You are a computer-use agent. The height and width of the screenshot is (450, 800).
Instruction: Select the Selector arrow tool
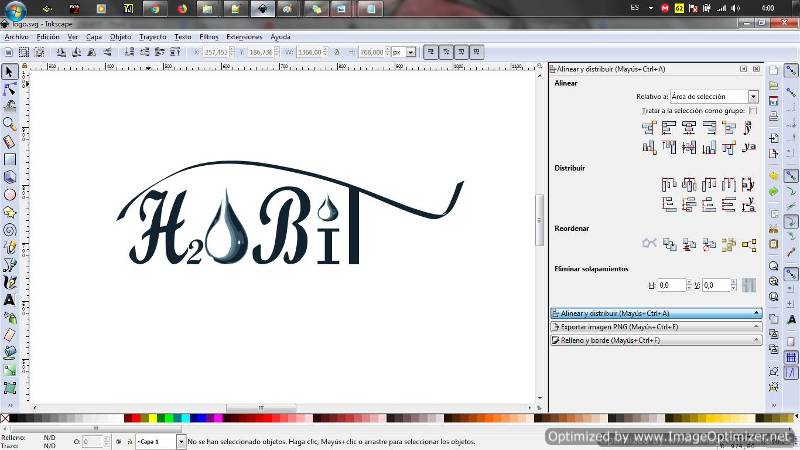tap(9, 72)
